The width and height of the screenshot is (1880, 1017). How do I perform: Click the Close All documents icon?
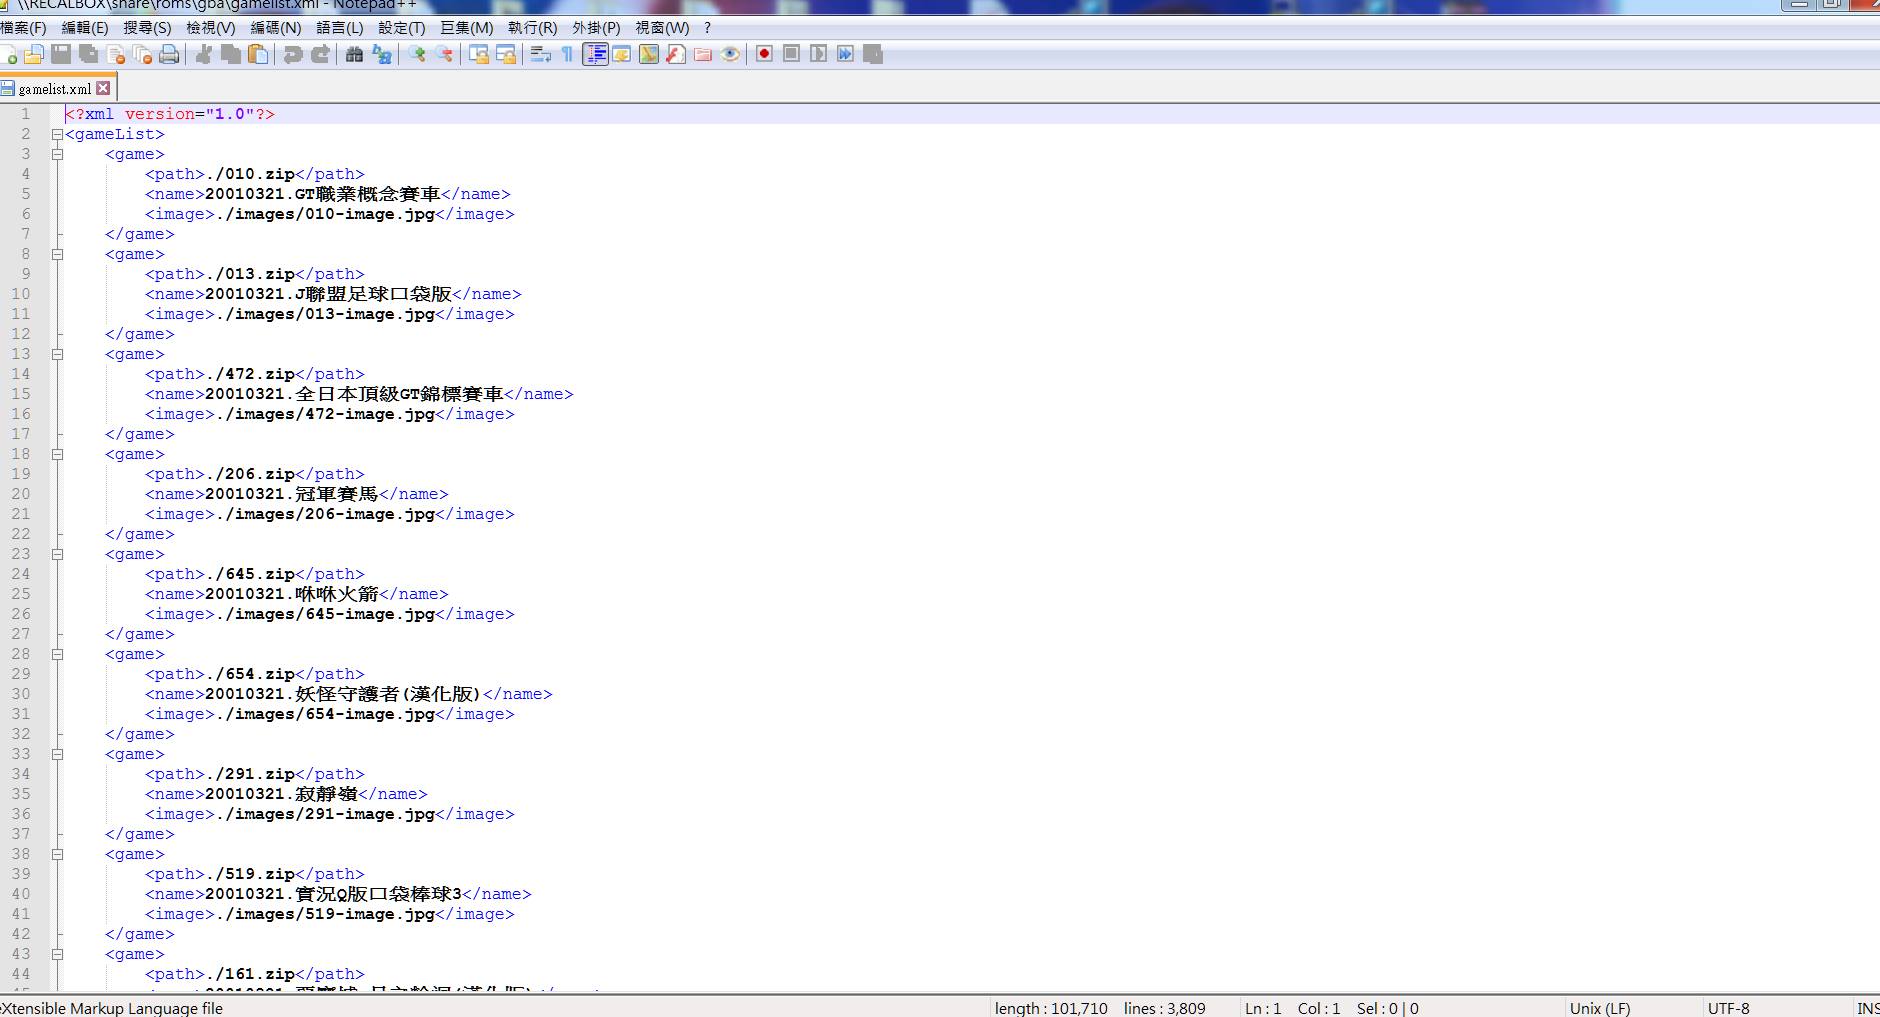point(143,54)
